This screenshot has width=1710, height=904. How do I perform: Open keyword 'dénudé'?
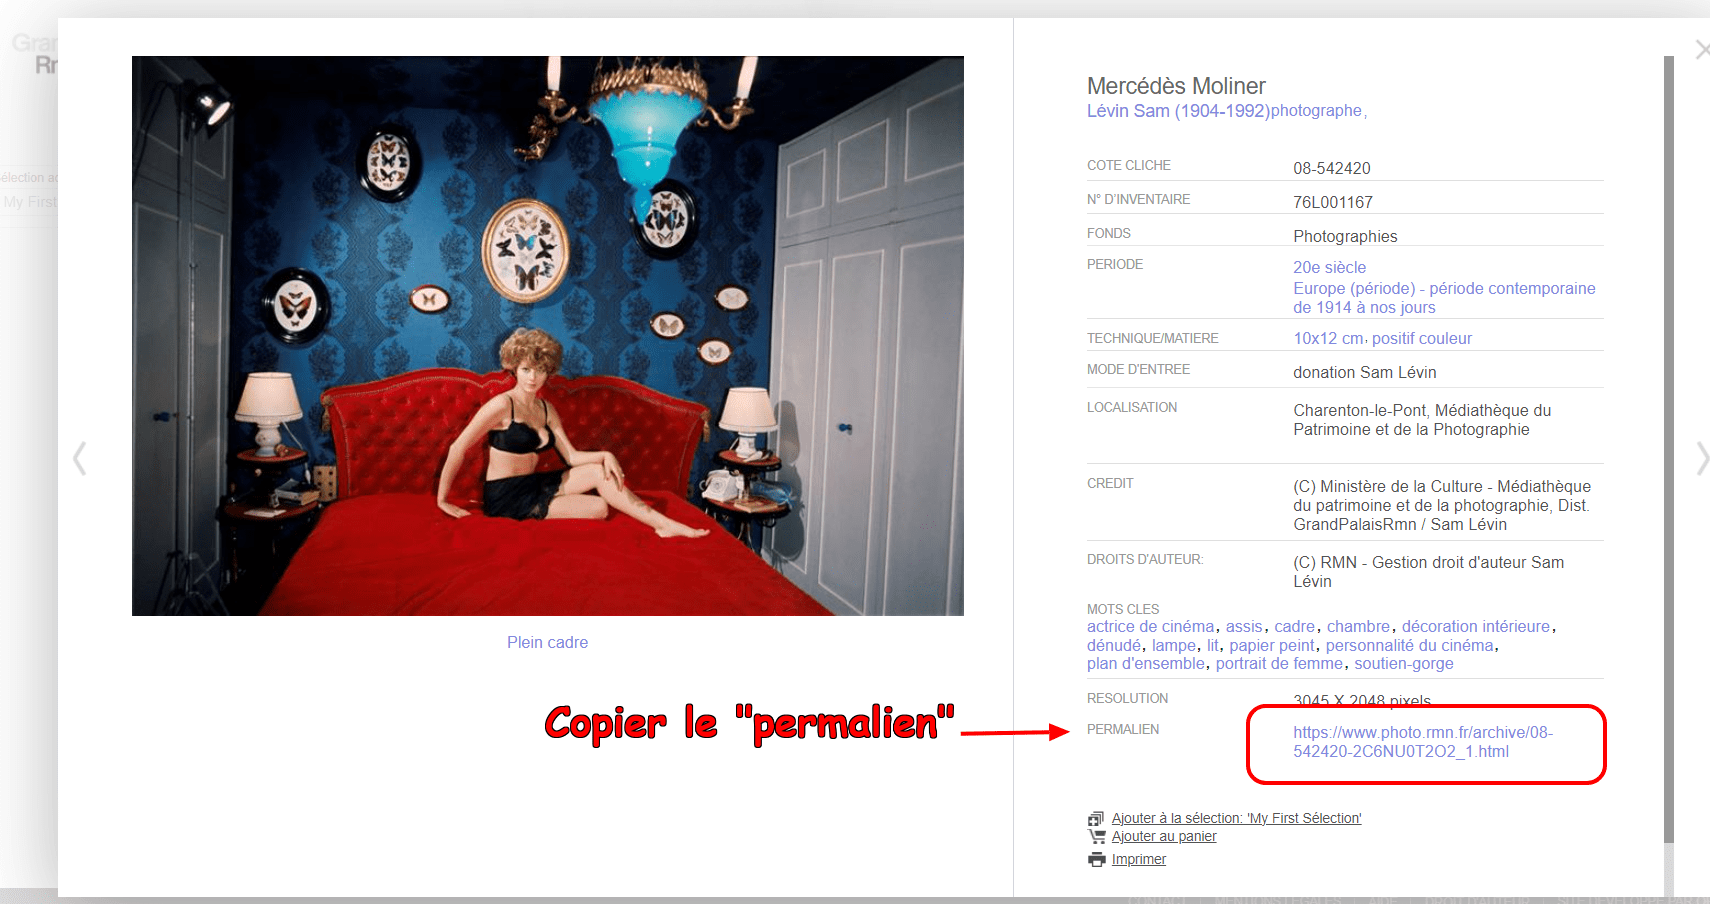click(1114, 646)
